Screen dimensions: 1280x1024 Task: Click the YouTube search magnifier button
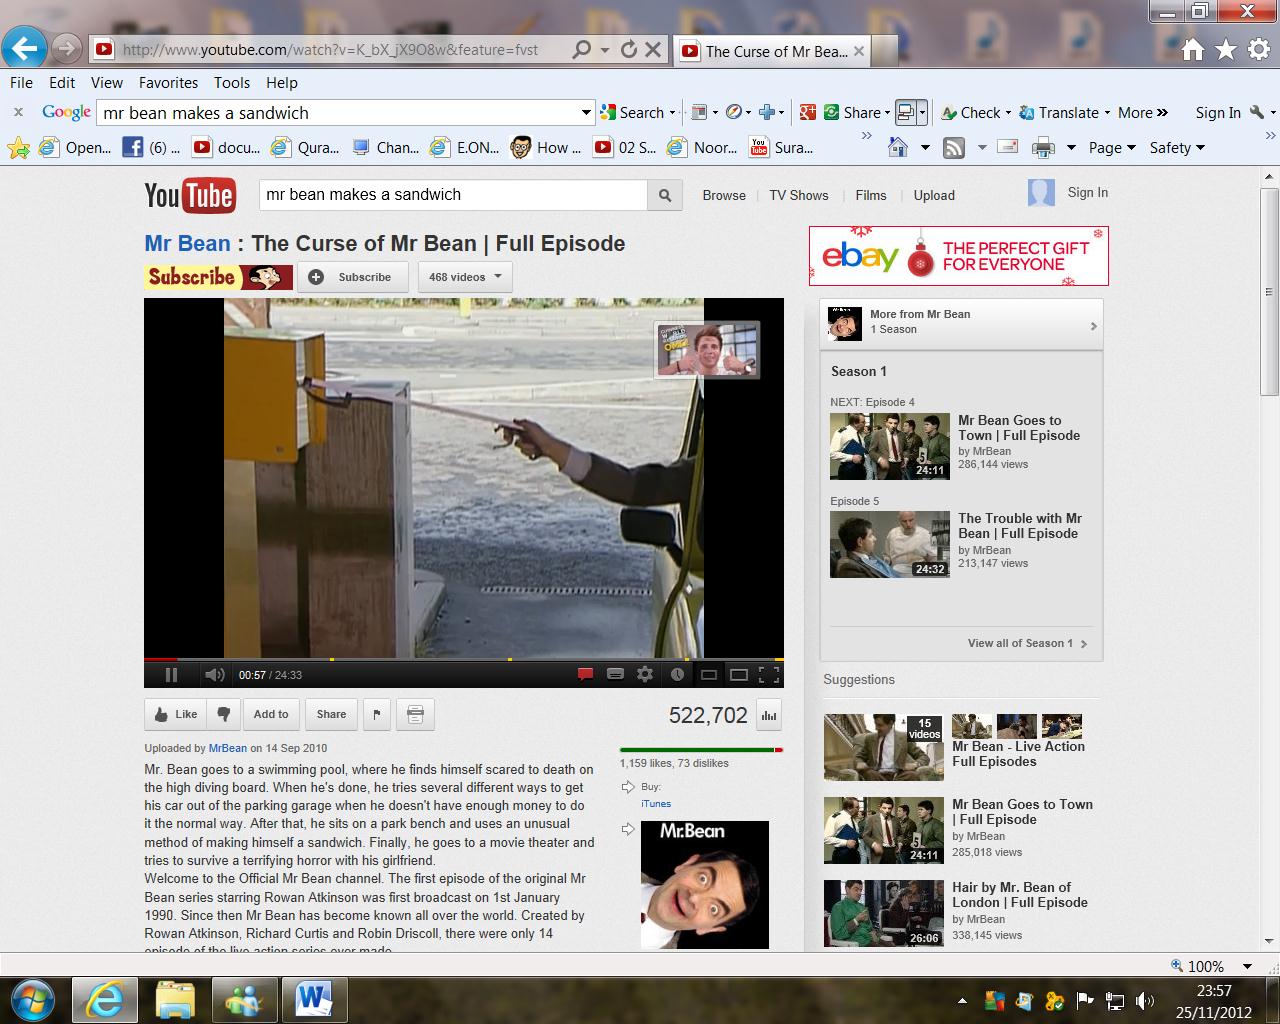coord(665,196)
